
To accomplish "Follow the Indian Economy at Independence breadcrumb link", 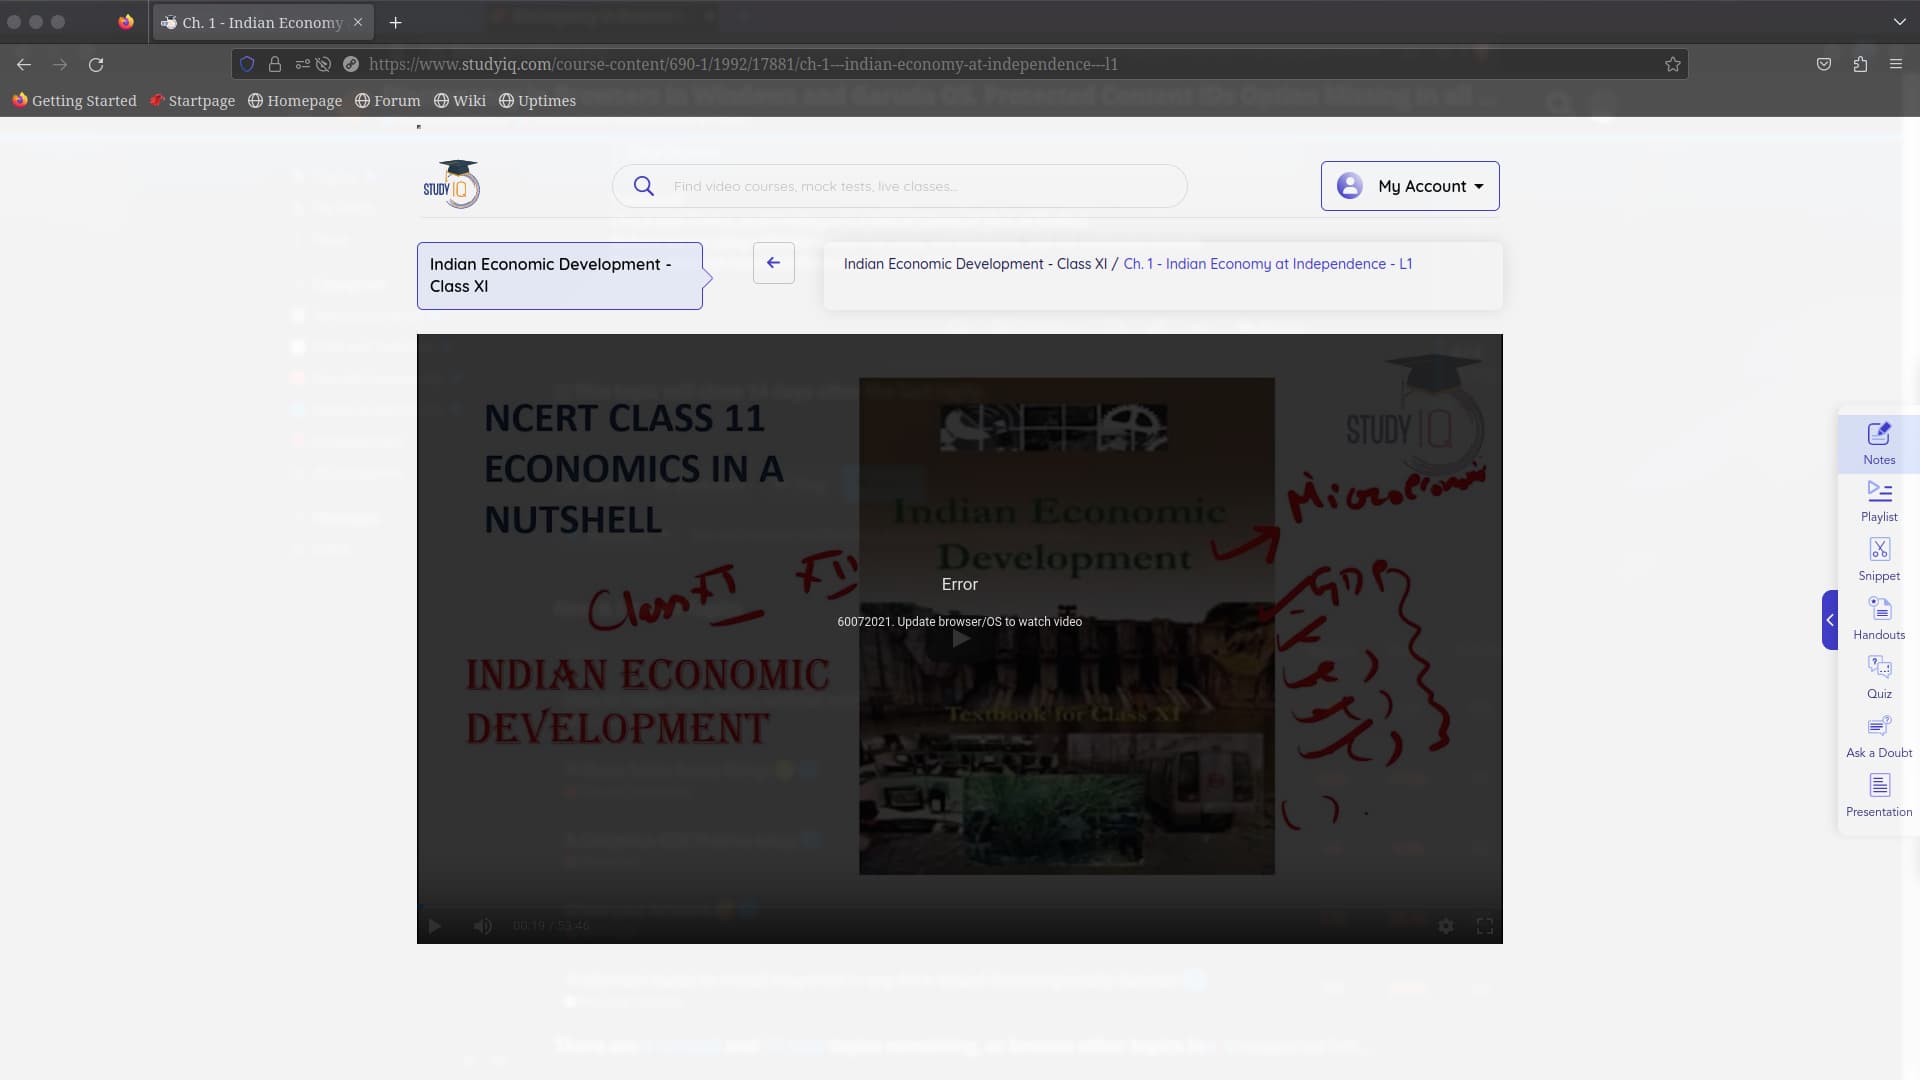I will [x=1268, y=263].
